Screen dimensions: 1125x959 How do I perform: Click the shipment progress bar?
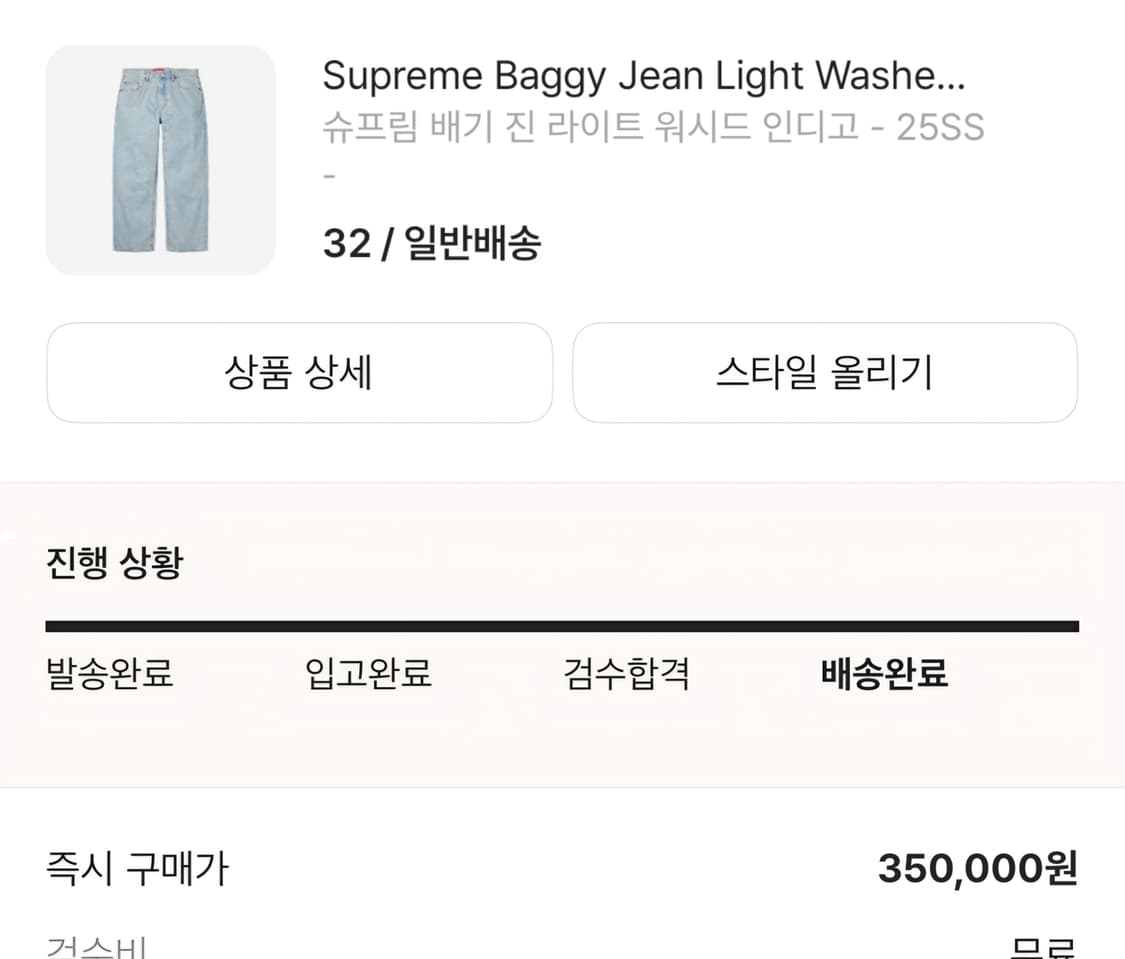(x=562, y=626)
